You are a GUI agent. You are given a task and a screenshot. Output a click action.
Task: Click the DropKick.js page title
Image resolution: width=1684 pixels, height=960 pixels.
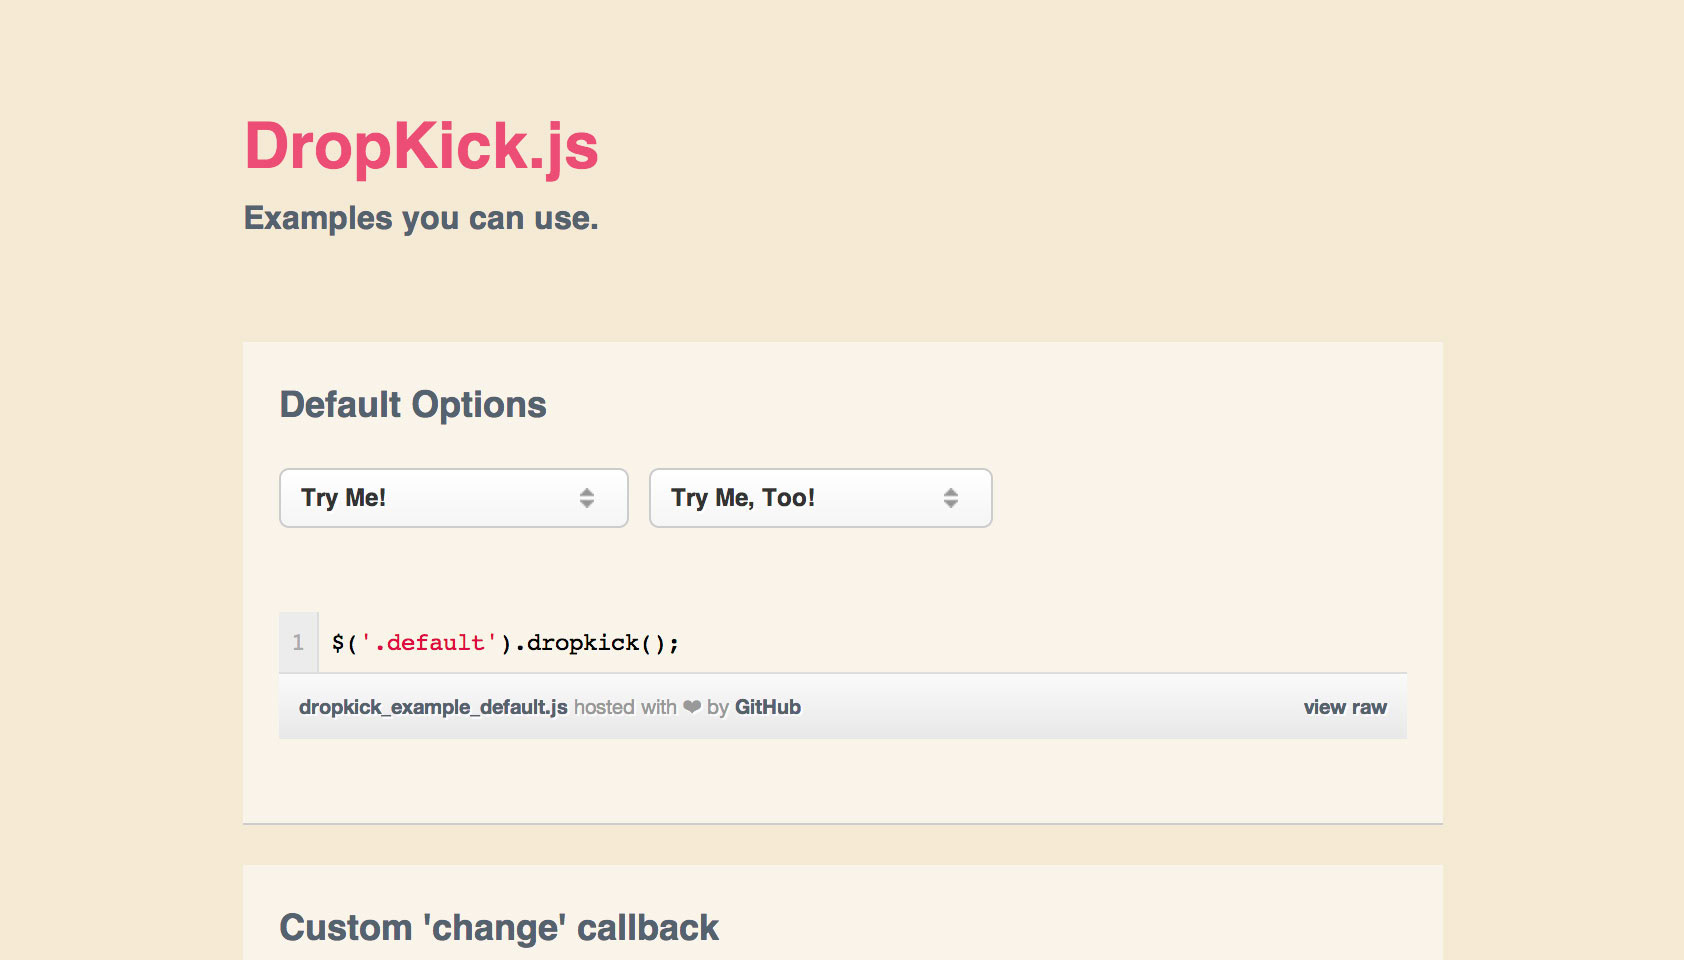[421, 146]
